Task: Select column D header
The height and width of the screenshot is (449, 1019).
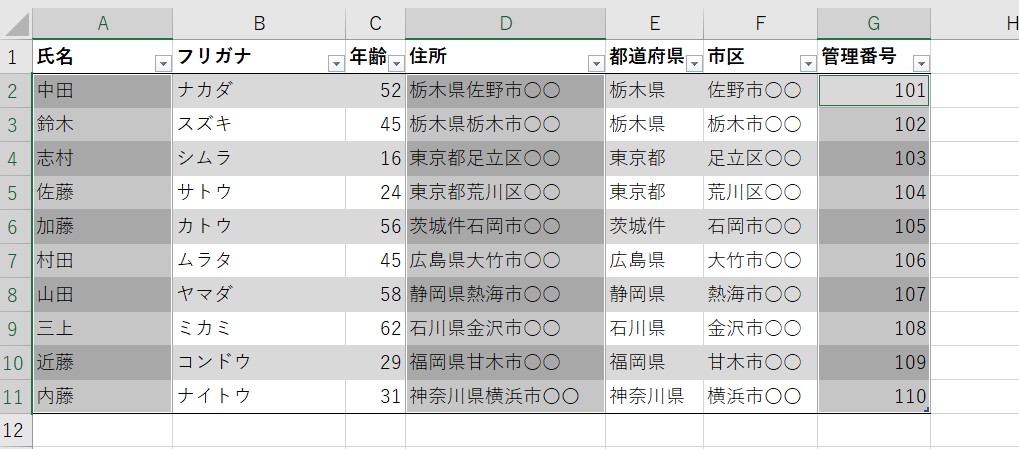Action: pos(506,24)
